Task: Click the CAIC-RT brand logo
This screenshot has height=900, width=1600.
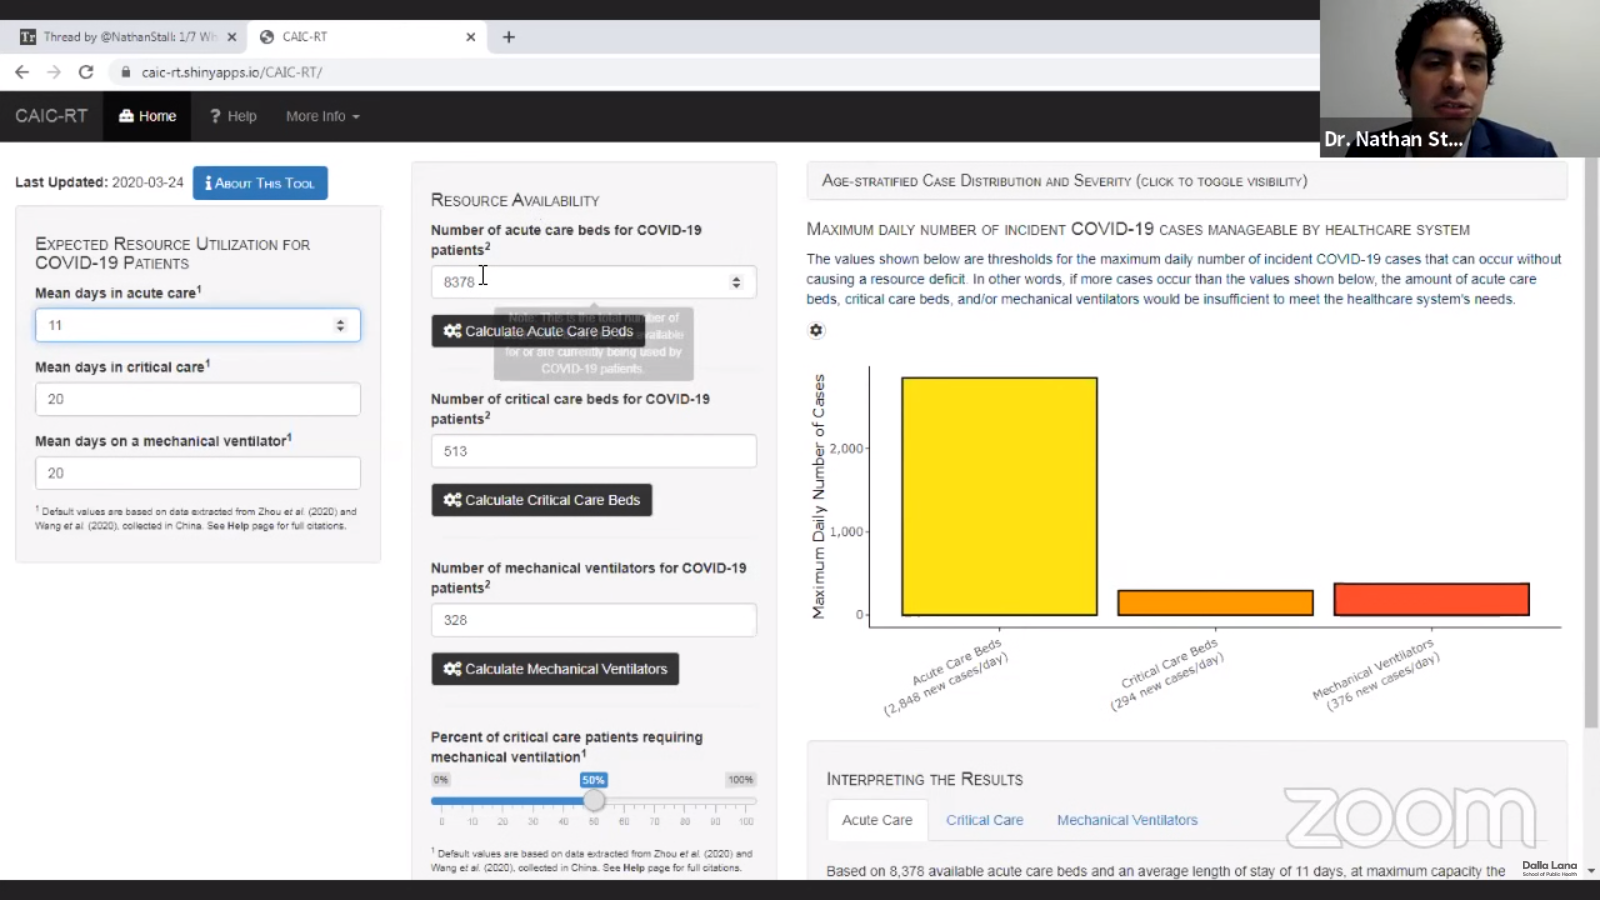Action: pos(51,116)
